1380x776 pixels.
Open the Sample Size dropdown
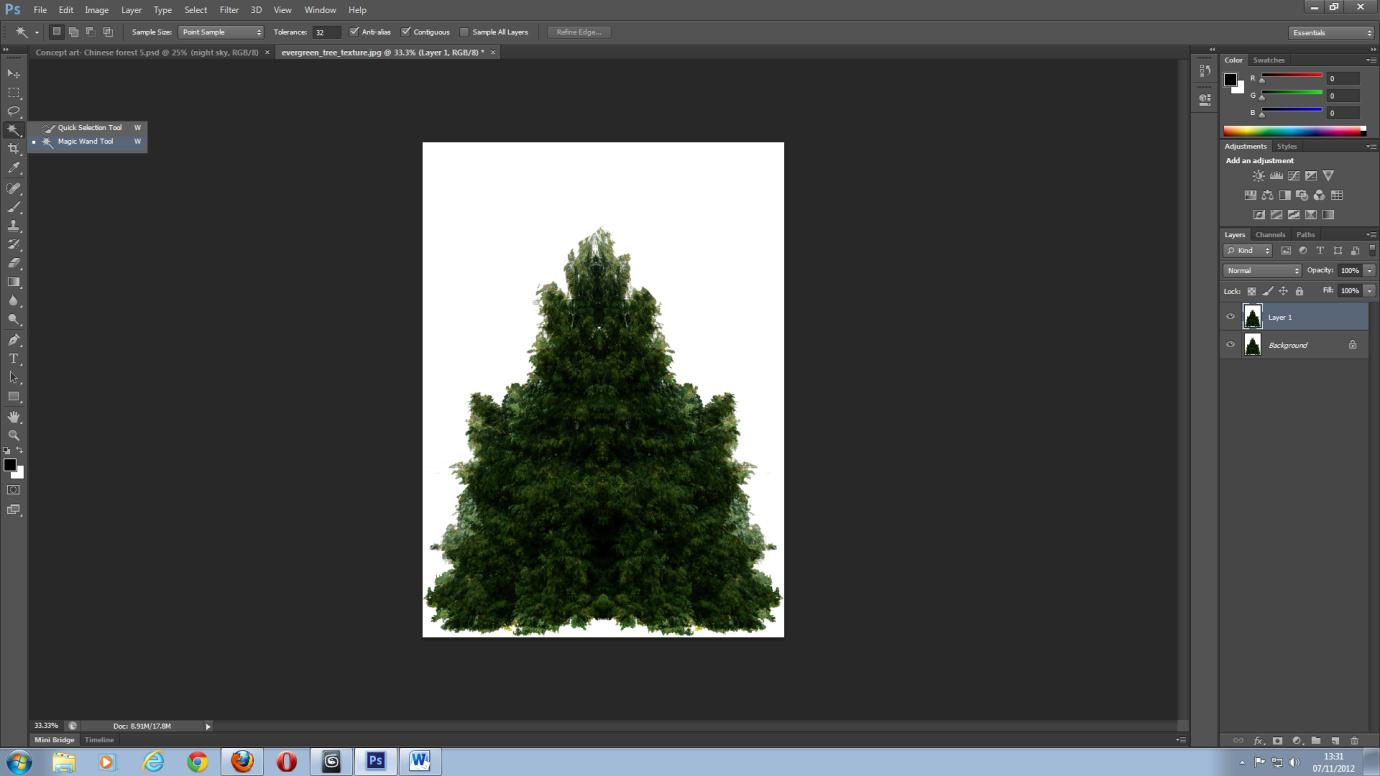[x=220, y=31]
